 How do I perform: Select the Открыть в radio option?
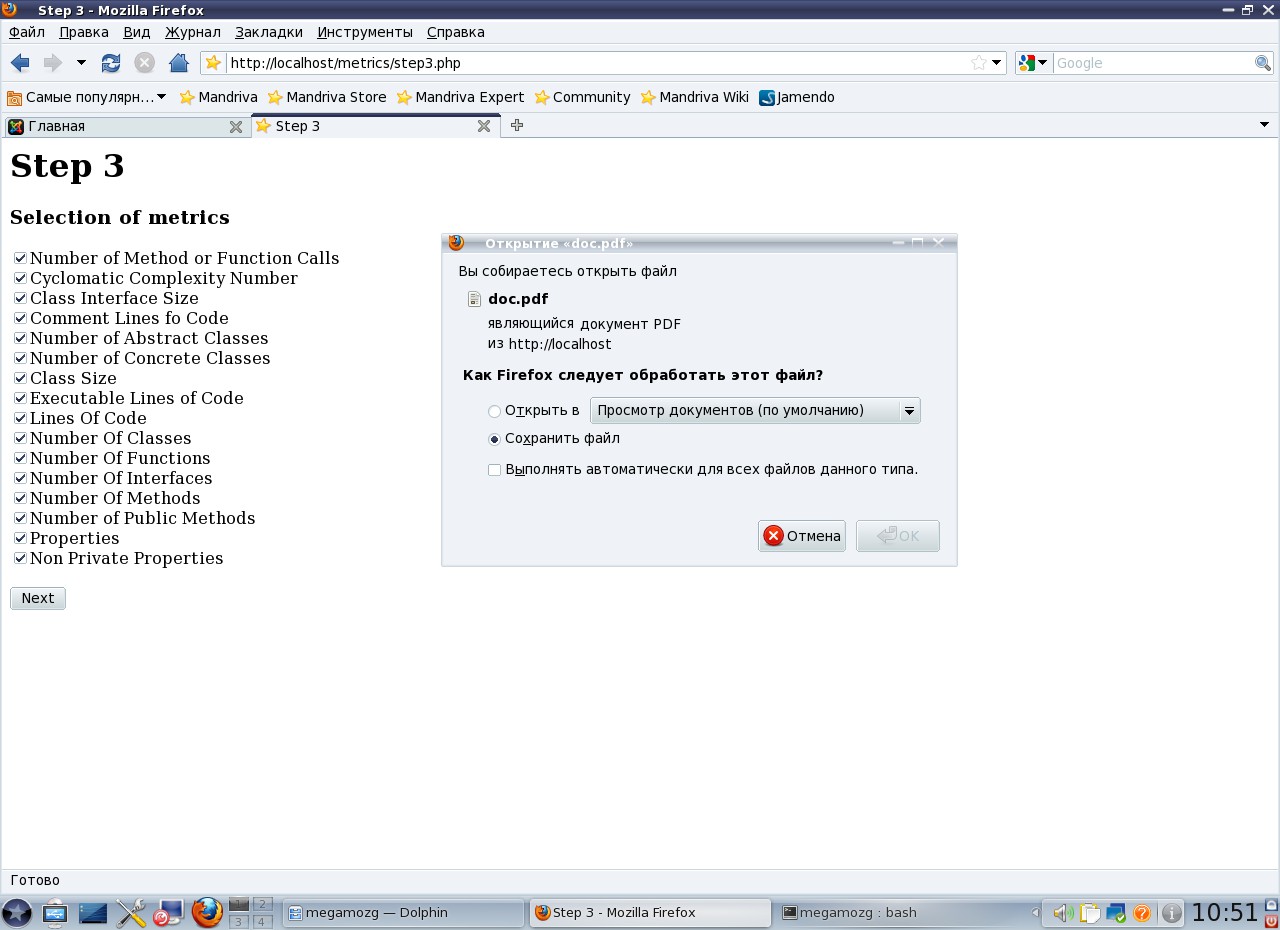pyautogui.click(x=494, y=411)
